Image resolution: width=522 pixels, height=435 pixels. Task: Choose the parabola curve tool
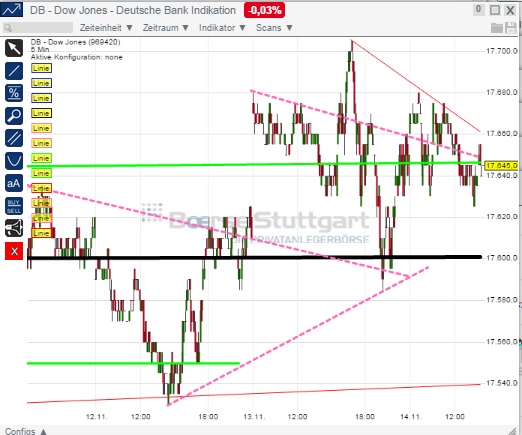(x=14, y=161)
